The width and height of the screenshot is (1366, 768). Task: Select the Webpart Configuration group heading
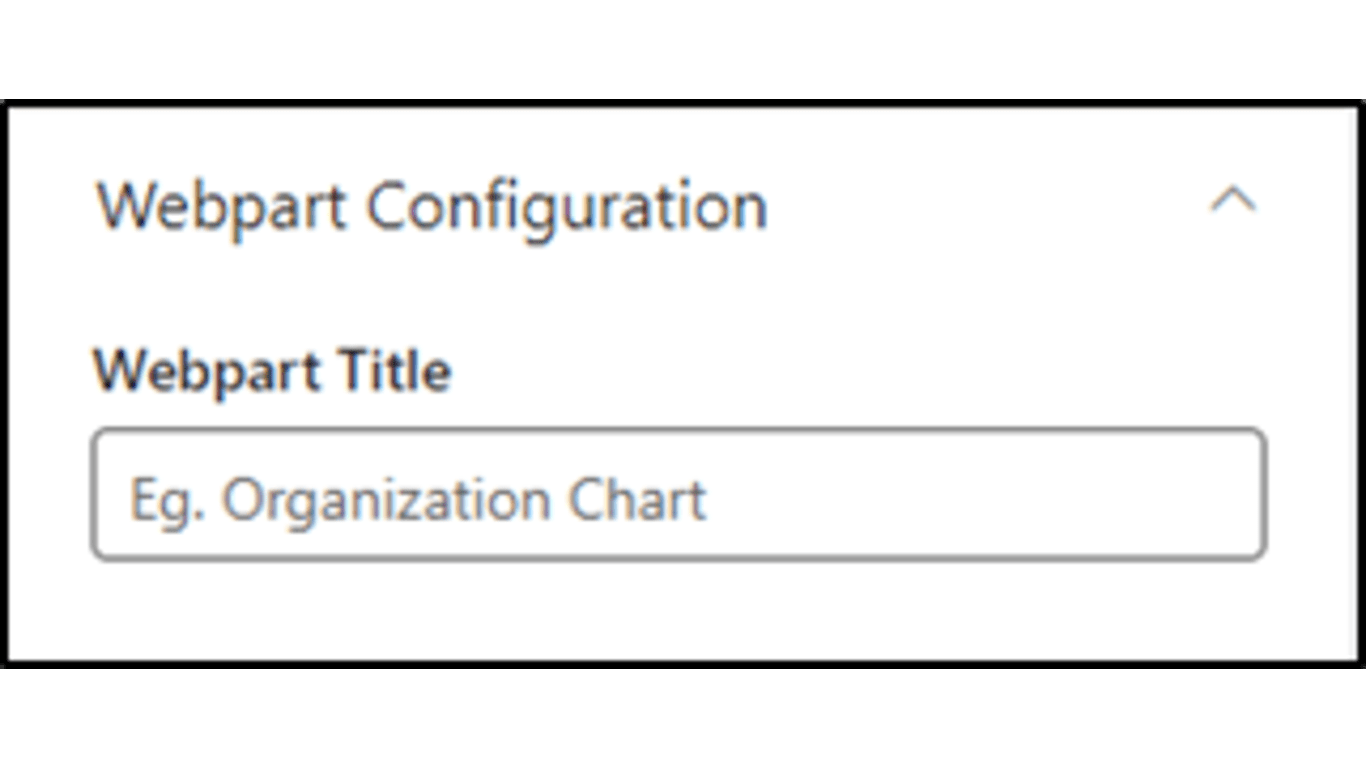pos(432,208)
